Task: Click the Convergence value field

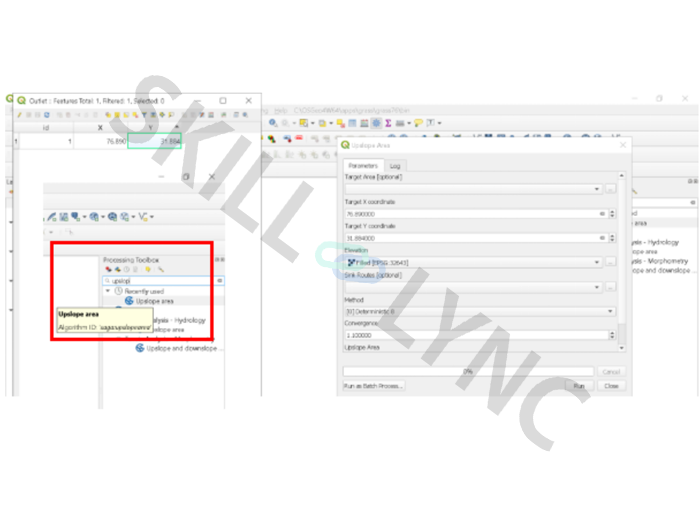Action: pyautogui.click(x=476, y=335)
